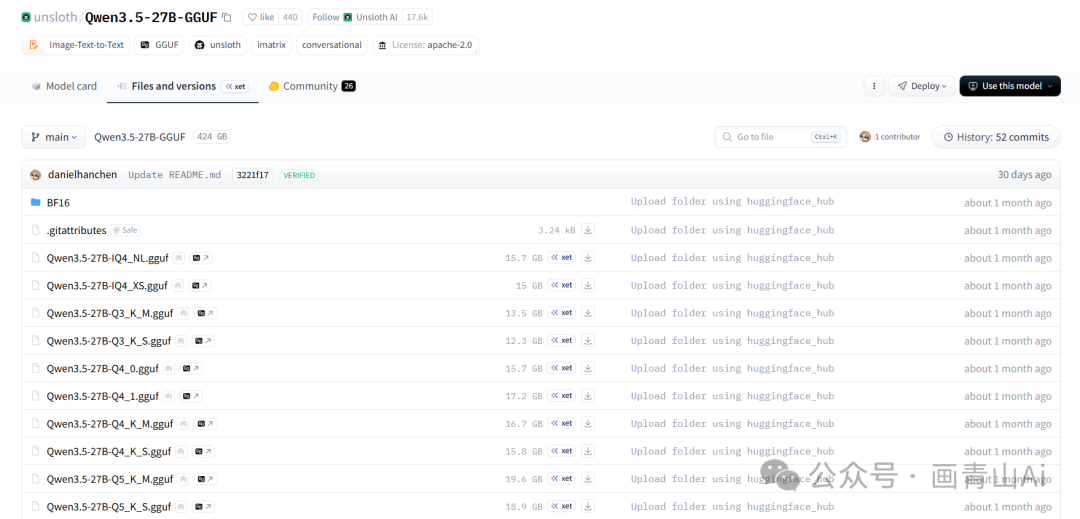Open the Community tab

(x=311, y=86)
